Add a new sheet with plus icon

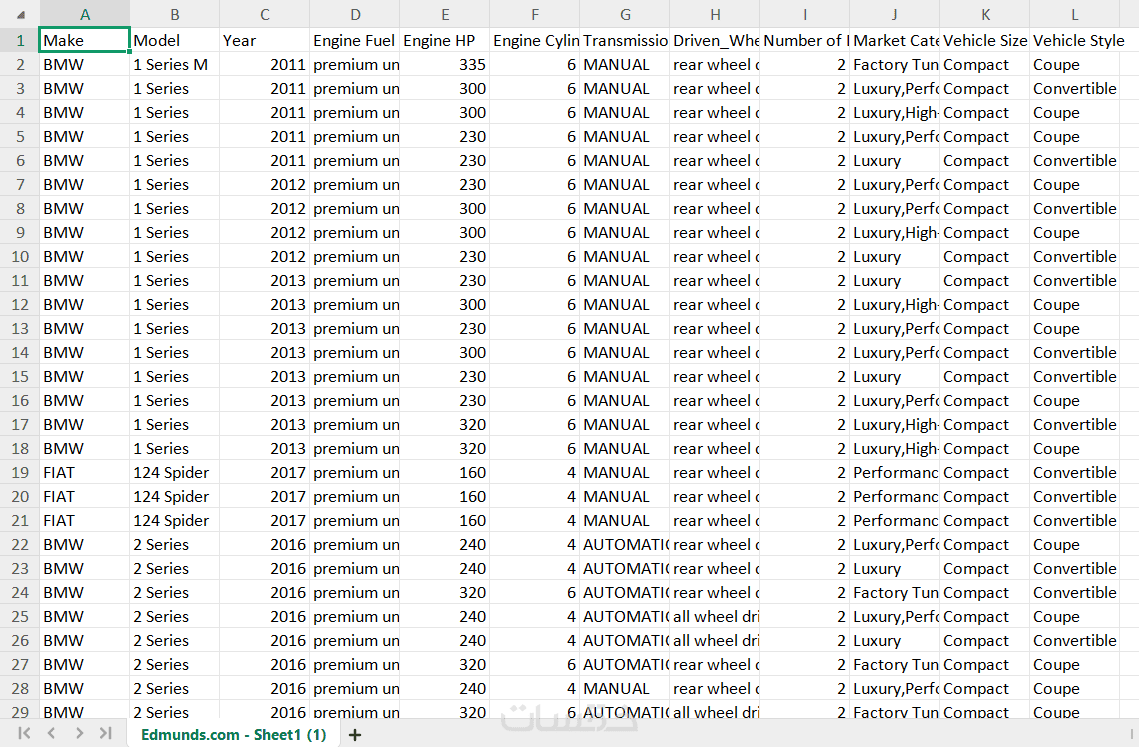tap(354, 735)
